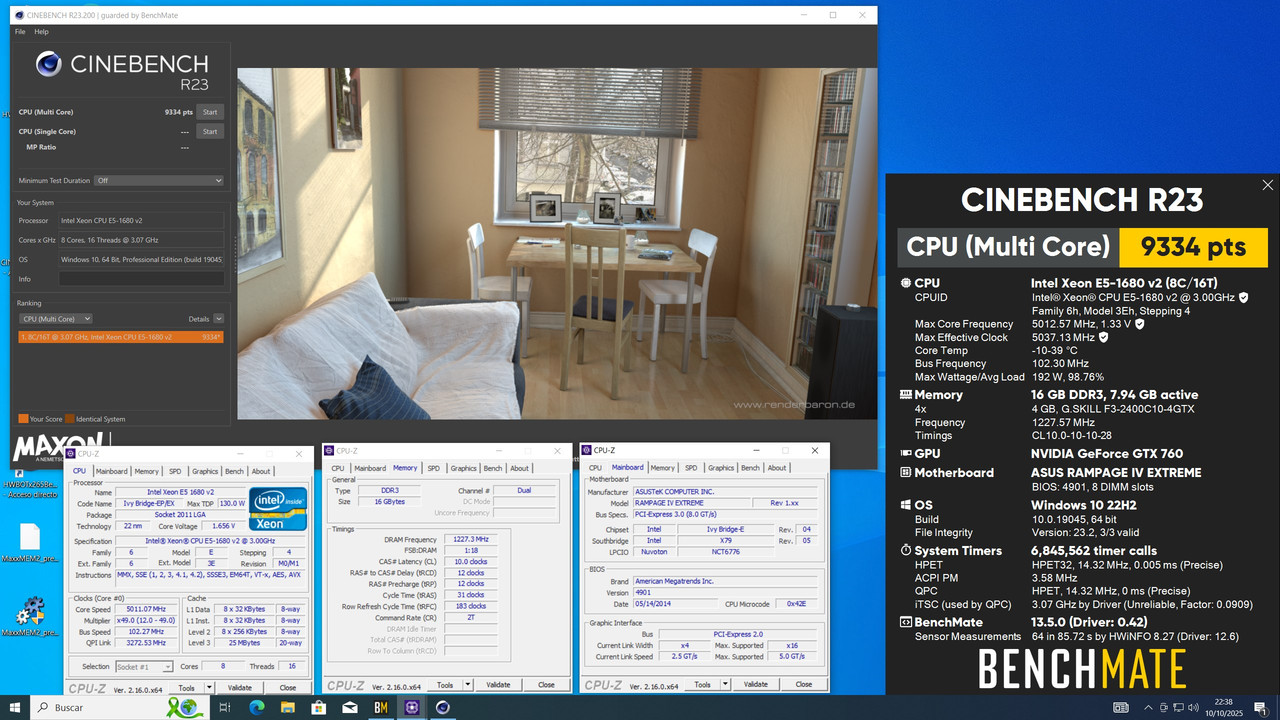Image resolution: width=1280 pixels, height=720 pixels.
Task: Open About tab in the Mainboard CPU-Z window
Action: [x=777, y=467]
